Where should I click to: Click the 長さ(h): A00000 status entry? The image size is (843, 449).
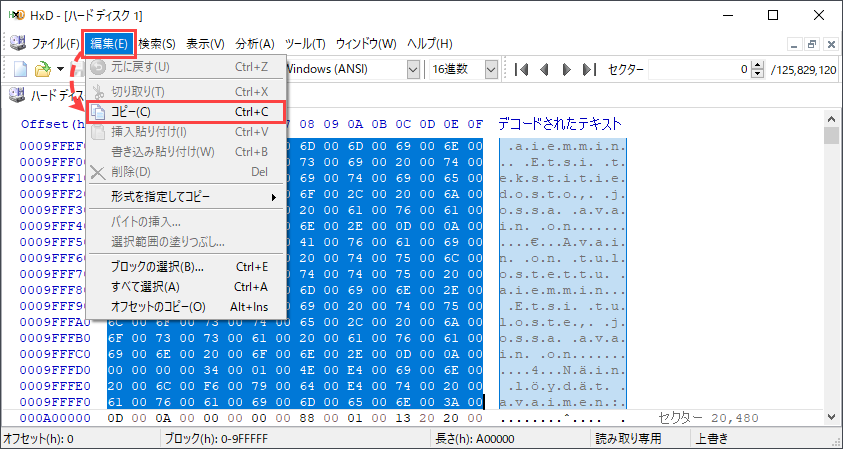(475, 439)
